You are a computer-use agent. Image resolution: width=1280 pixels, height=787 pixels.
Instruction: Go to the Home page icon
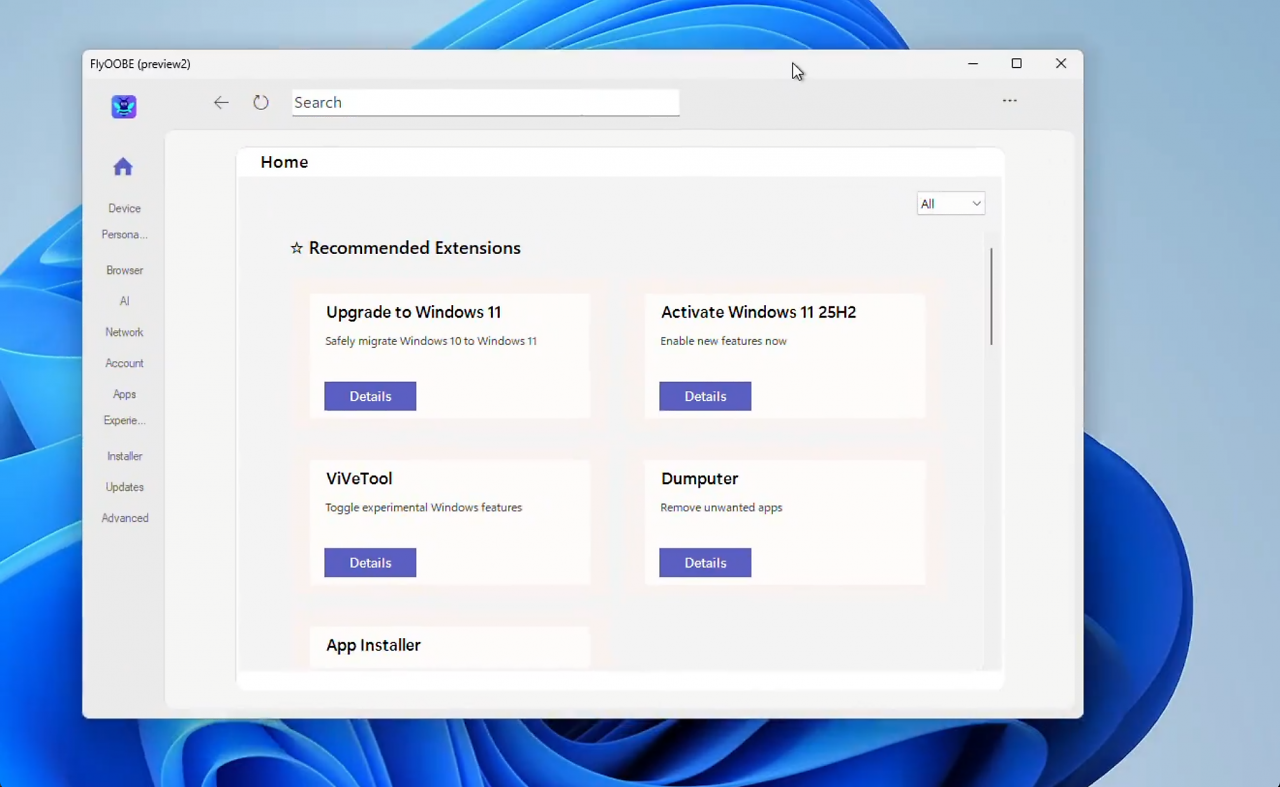click(x=123, y=167)
